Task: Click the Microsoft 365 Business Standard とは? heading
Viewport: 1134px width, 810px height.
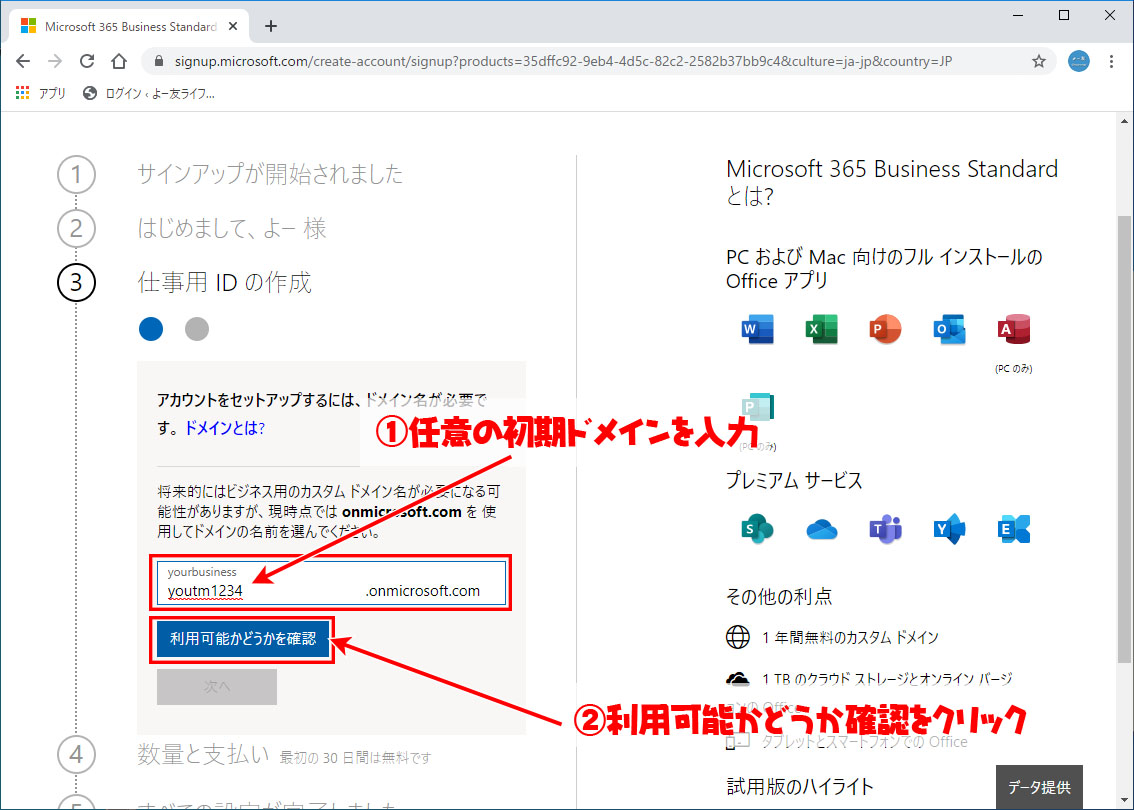Action: 892,182
